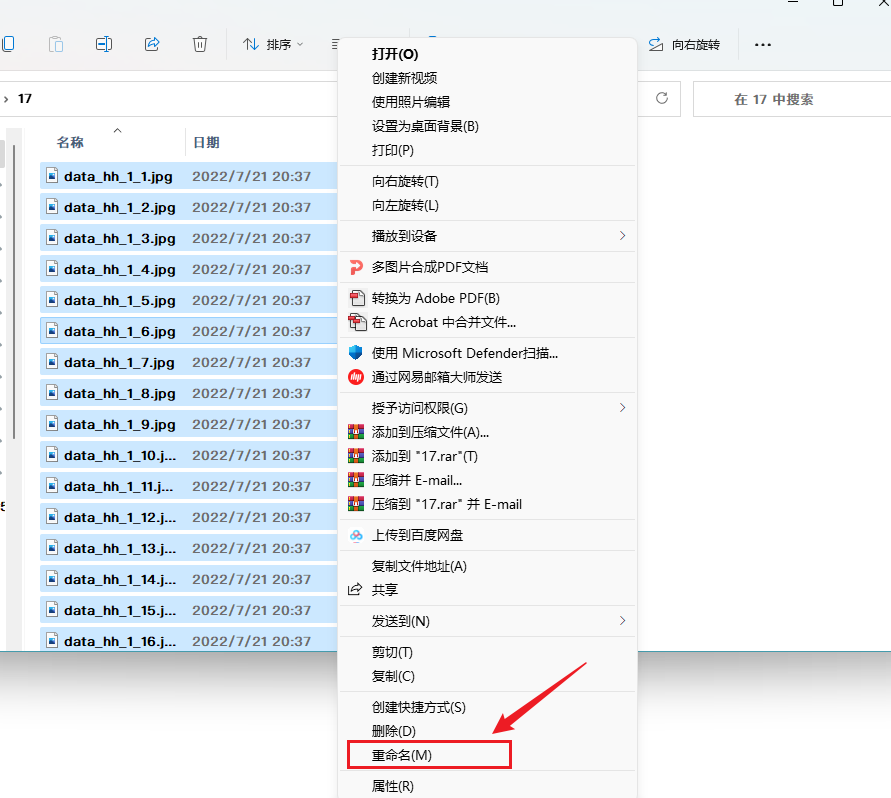This screenshot has height=798, width=891.
Task: Open the Sort (排序) dropdown
Action: (x=273, y=44)
